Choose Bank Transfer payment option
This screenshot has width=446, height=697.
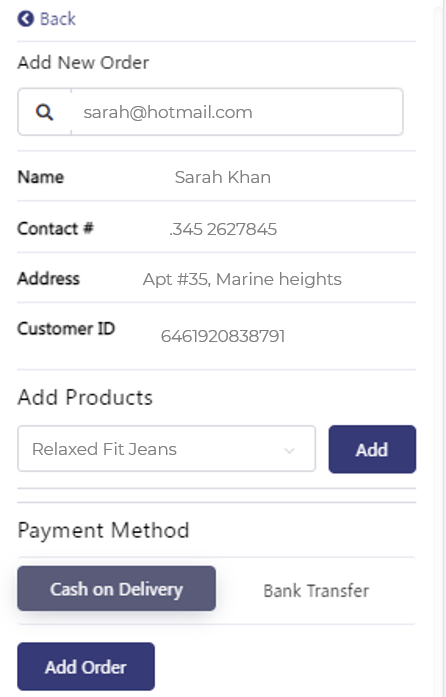pyautogui.click(x=316, y=591)
